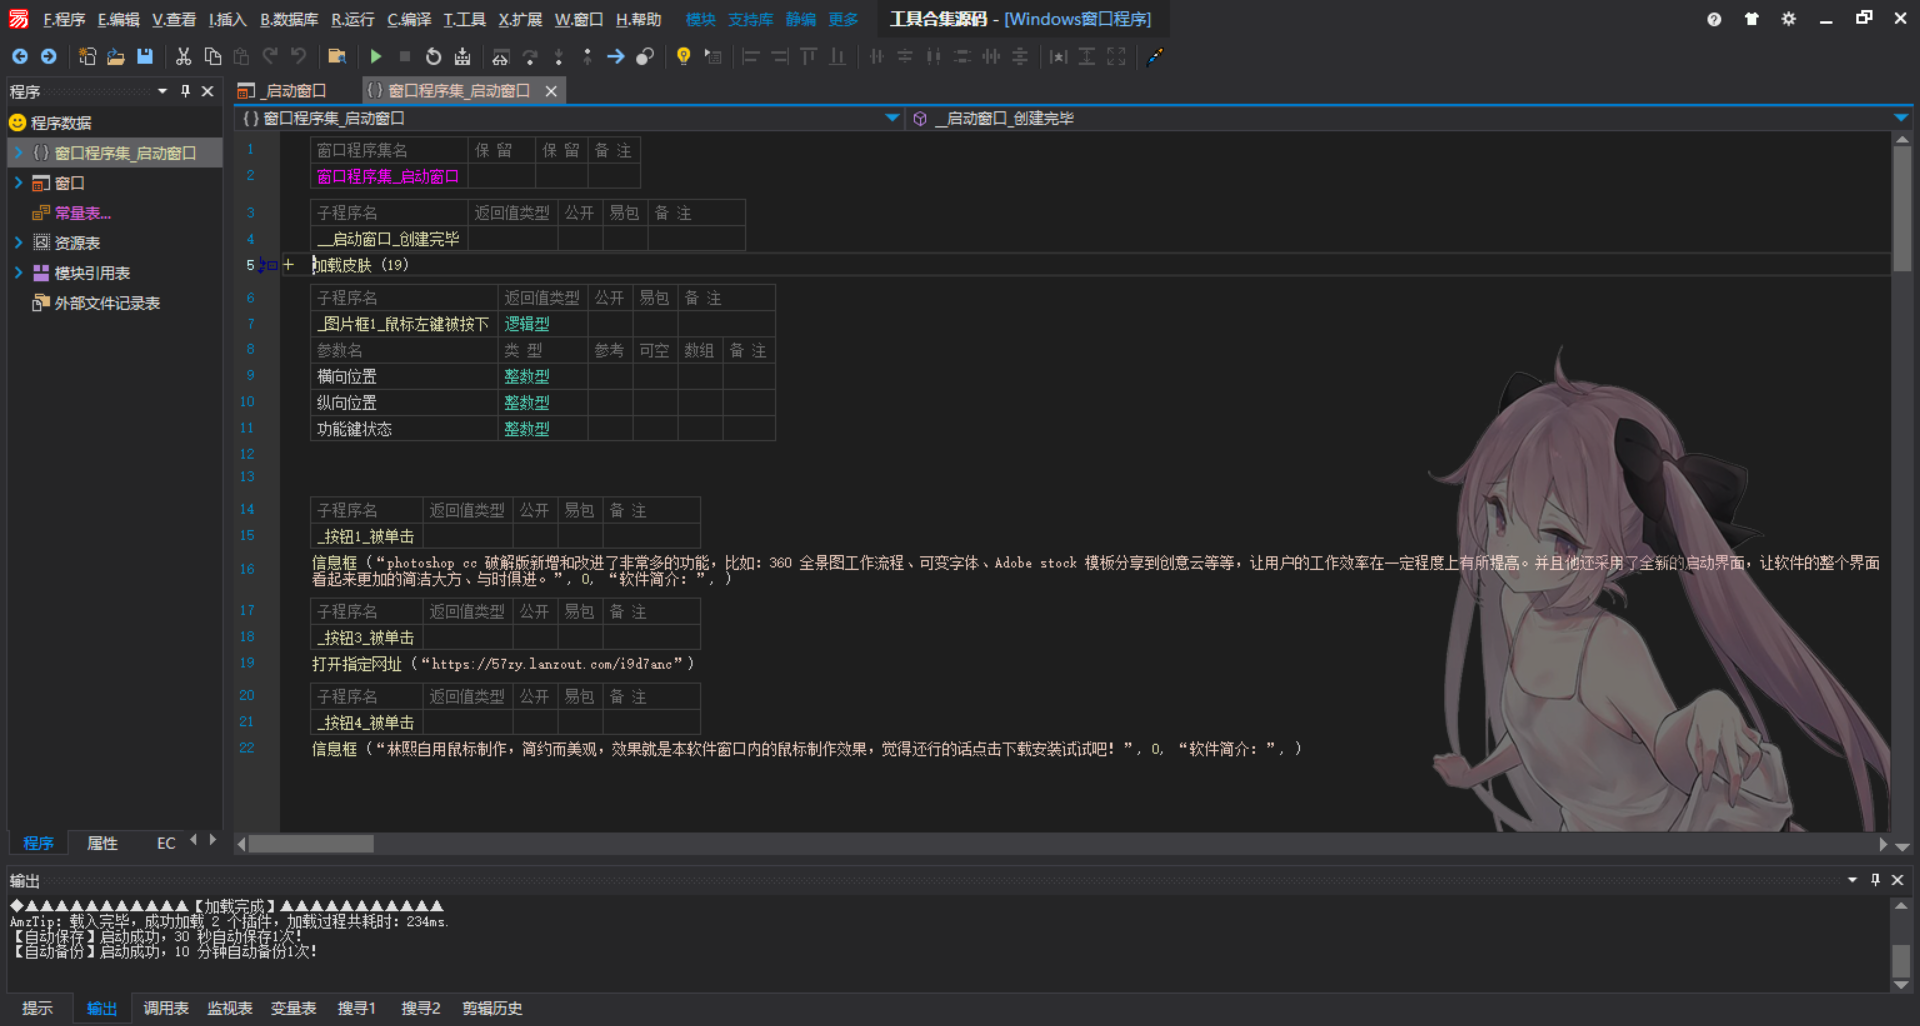The image size is (1920, 1026).
Task: Click the editor vertical scrollbar thumb
Action: [1902, 210]
